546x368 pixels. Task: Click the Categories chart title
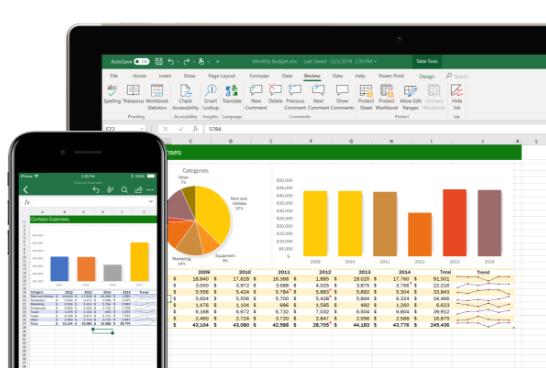pyautogui.click(x=195, y=171)
